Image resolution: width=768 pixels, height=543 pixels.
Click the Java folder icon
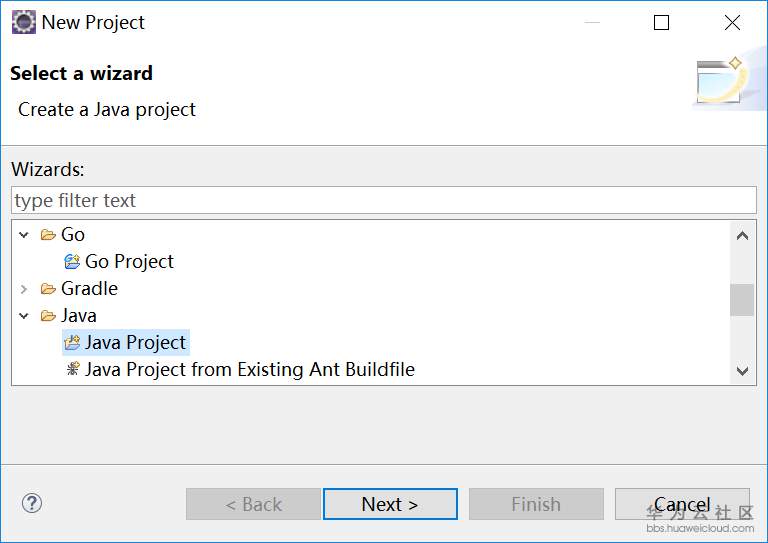(48, 316)
